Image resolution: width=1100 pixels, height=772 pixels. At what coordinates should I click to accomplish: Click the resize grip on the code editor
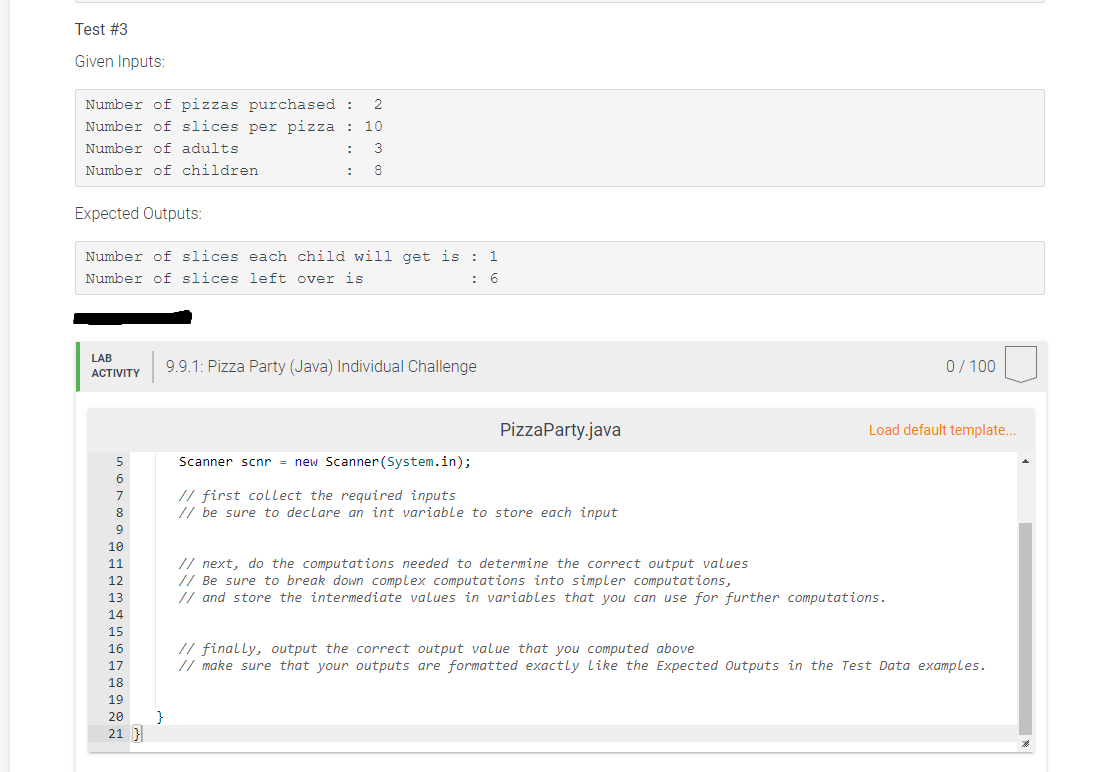click(x=1024, y=743)
